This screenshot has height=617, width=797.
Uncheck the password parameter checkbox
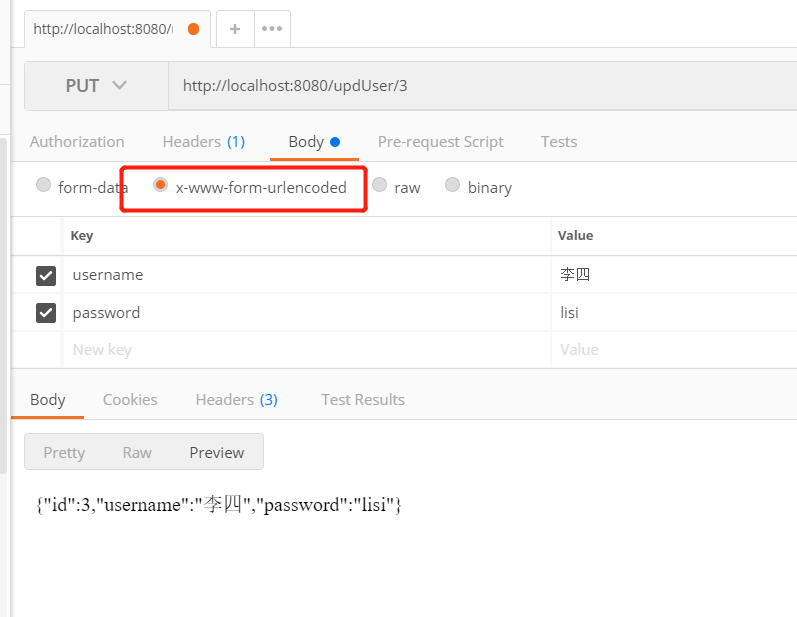(x=46, y=313)
